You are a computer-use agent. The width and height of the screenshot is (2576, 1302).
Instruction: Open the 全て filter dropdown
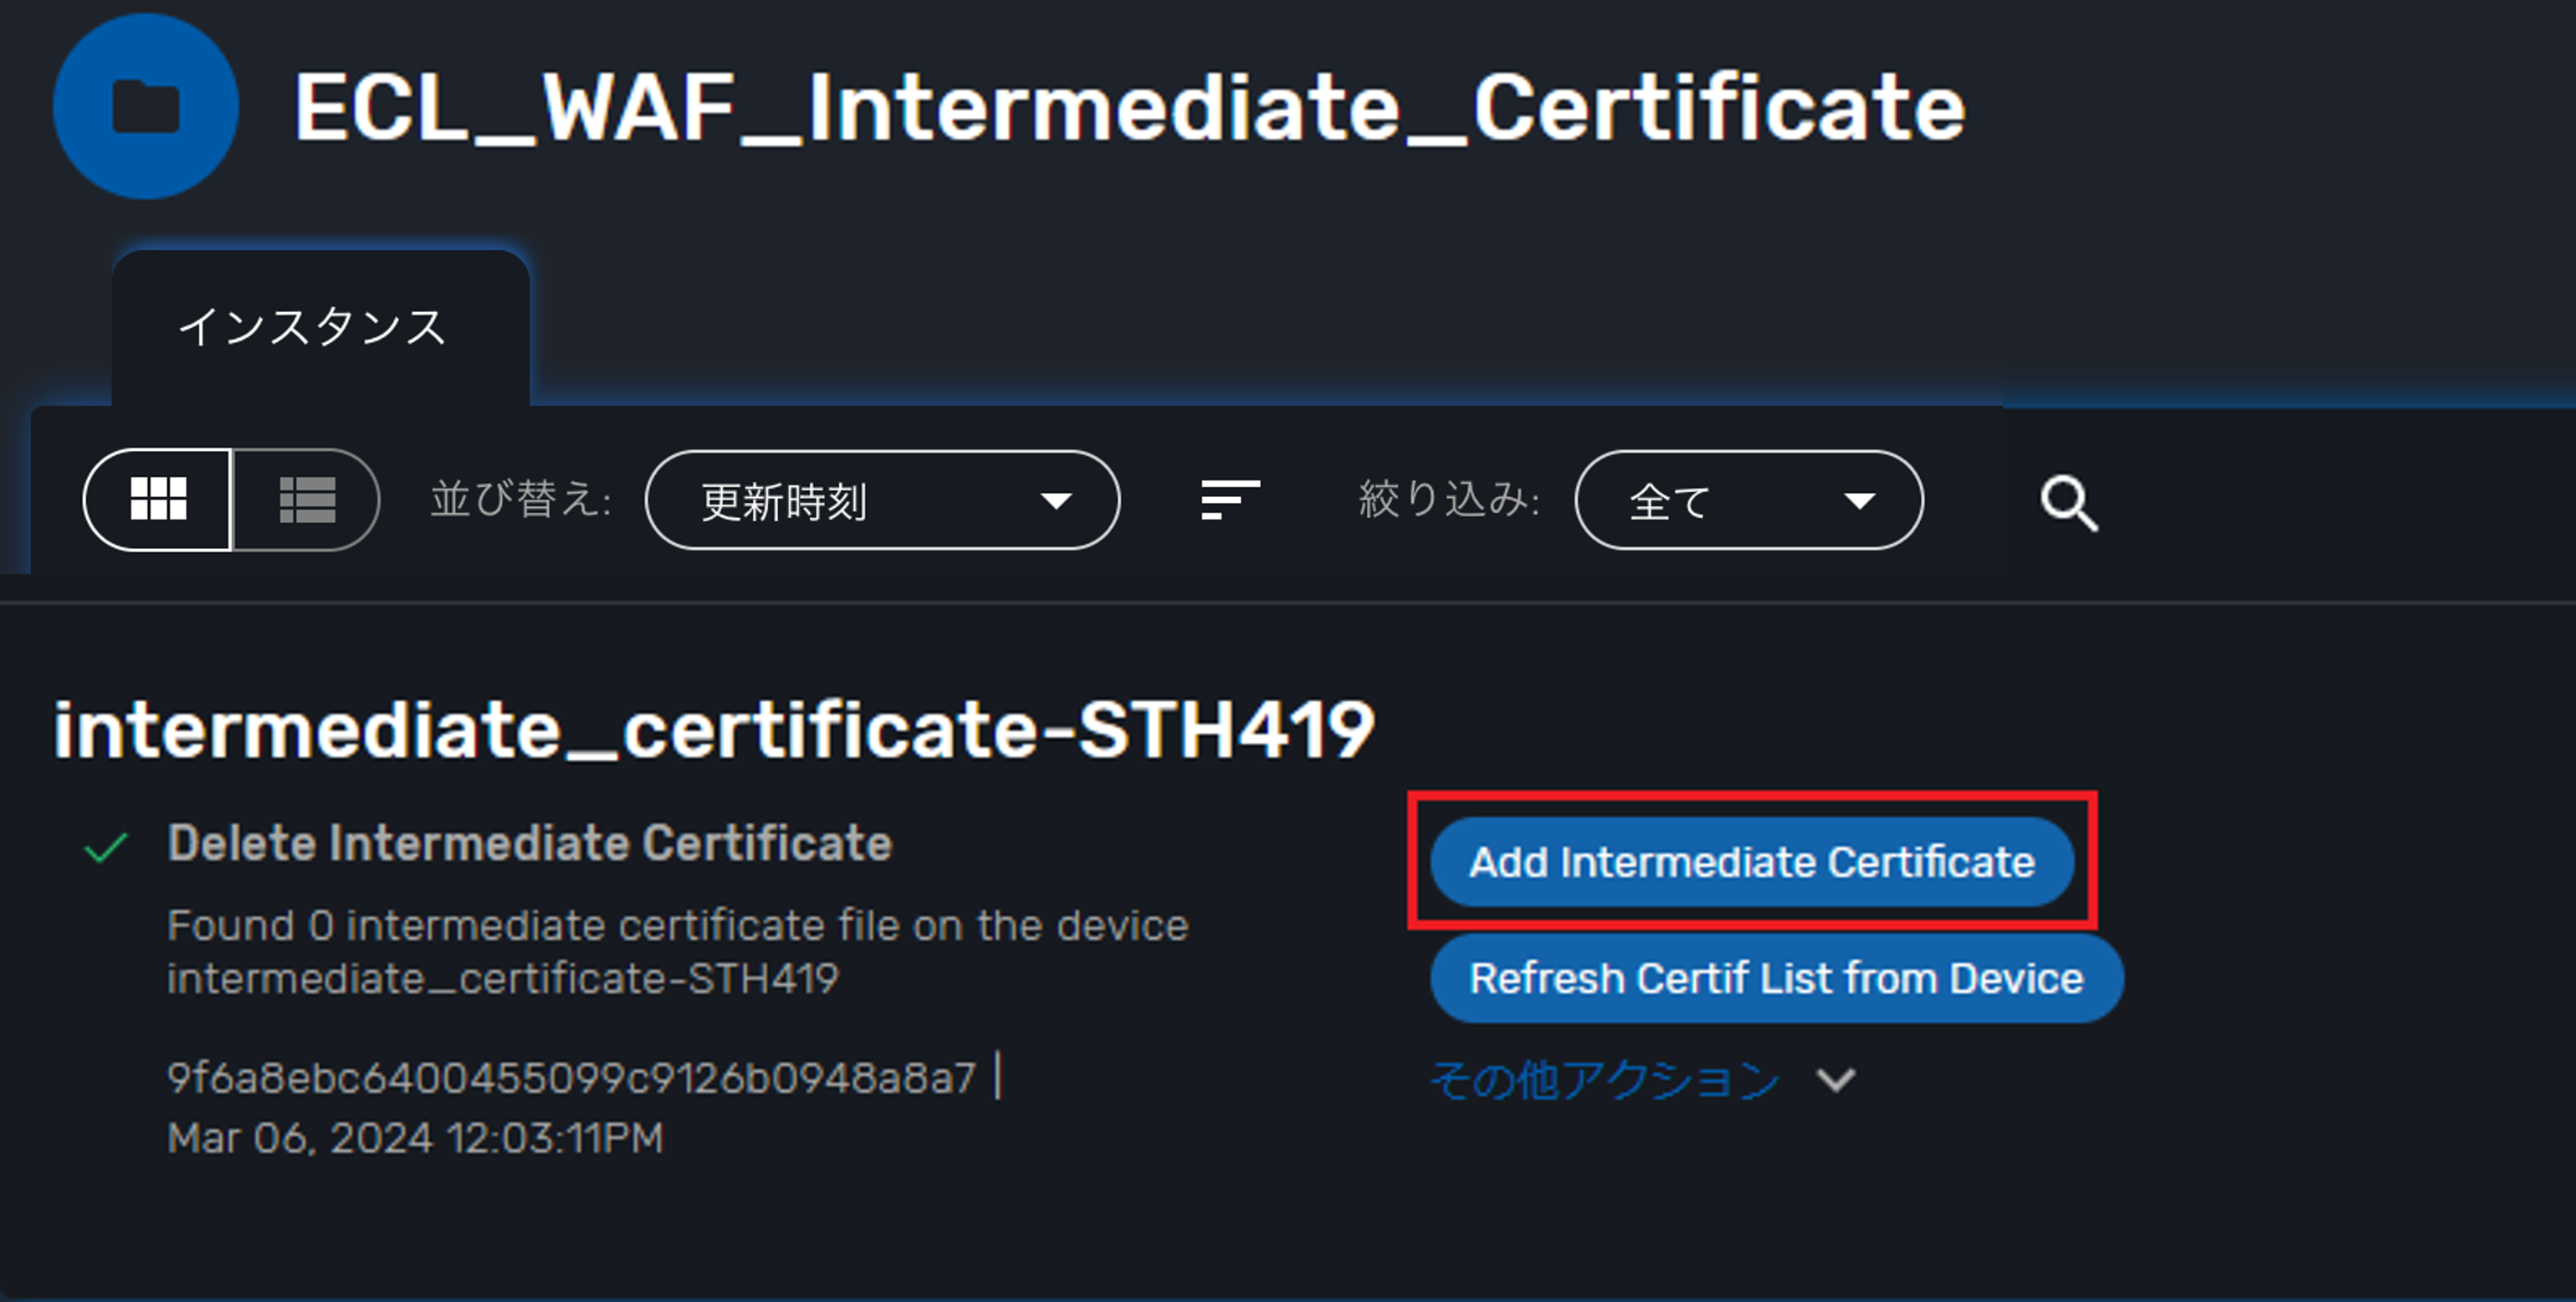click(1748, 499)
